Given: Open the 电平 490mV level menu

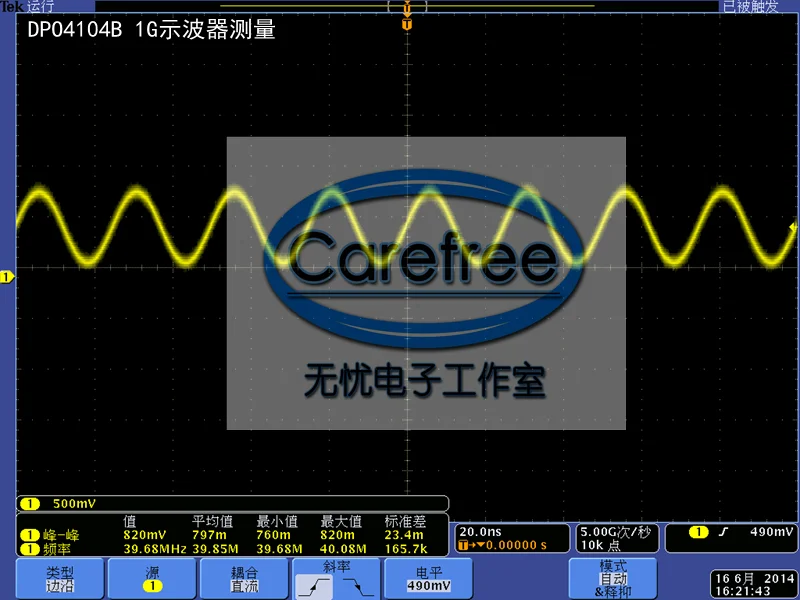Looking at the screenshot, I should coord(429,579).
